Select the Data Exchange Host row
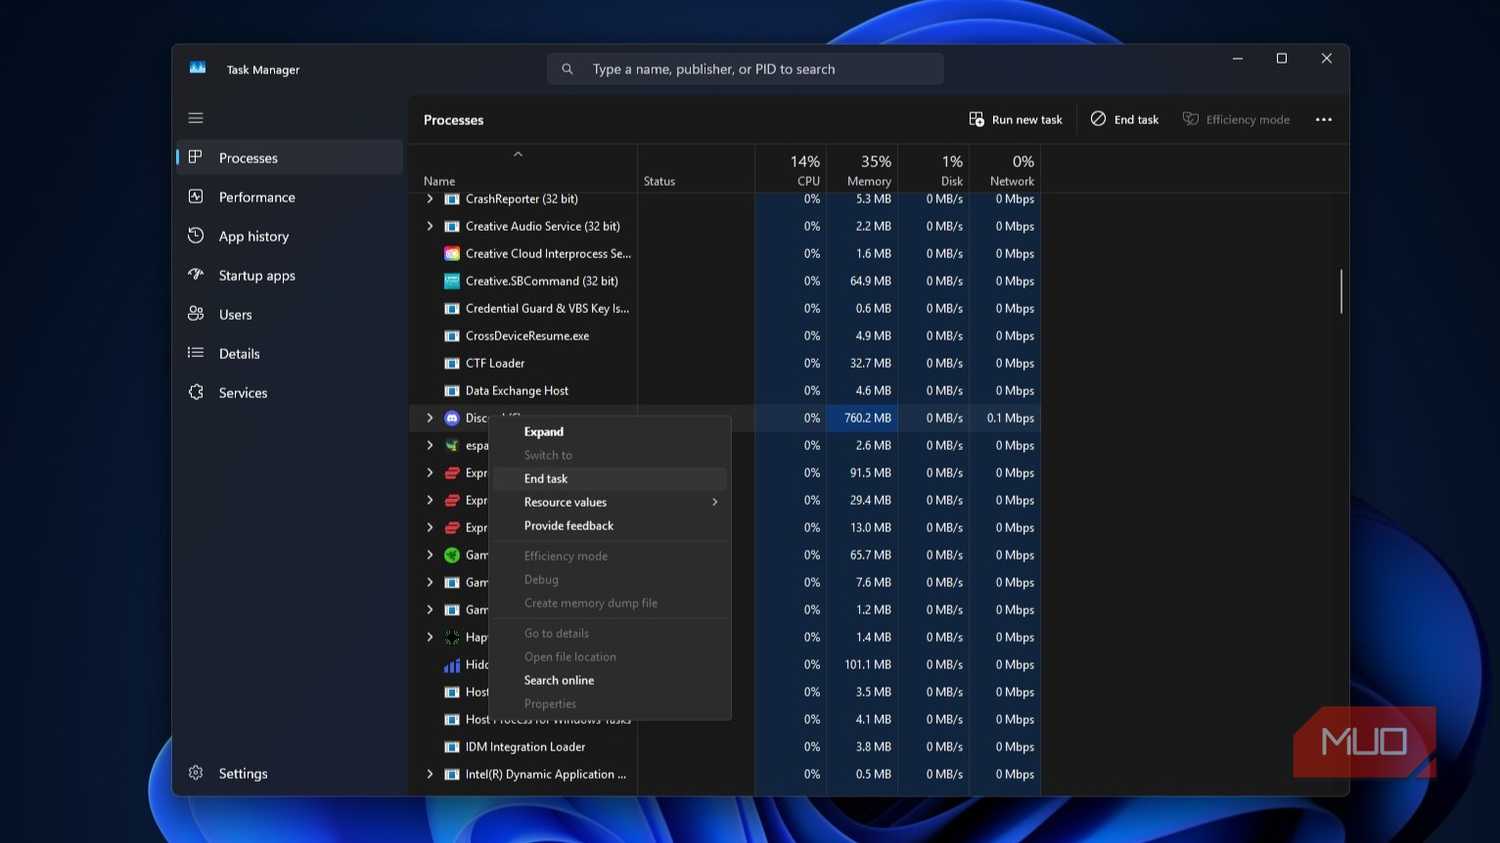This screenshot has width=1500, height=843. [x=725, y=391]
